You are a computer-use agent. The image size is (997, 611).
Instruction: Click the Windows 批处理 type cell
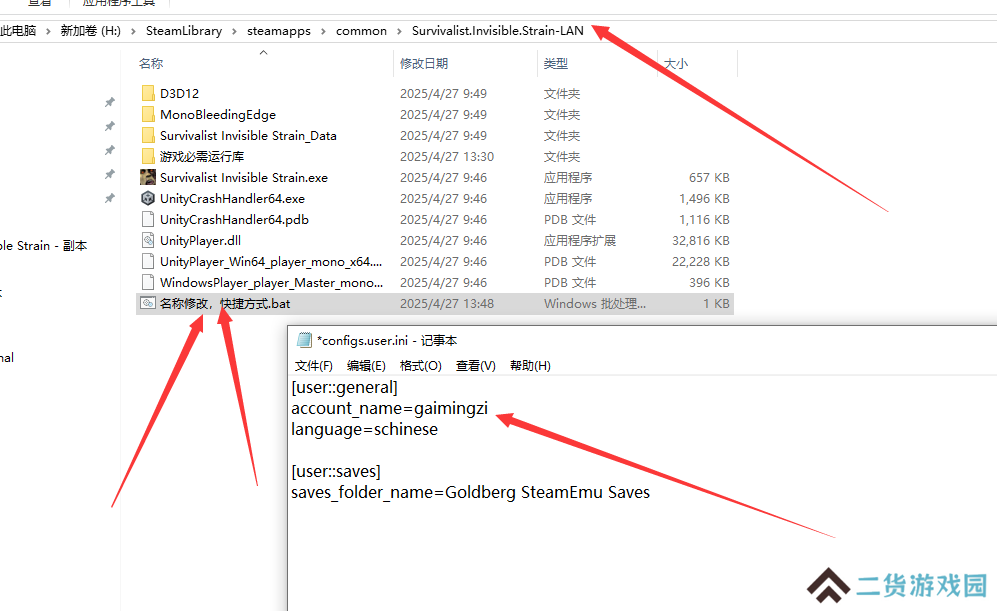595,303
